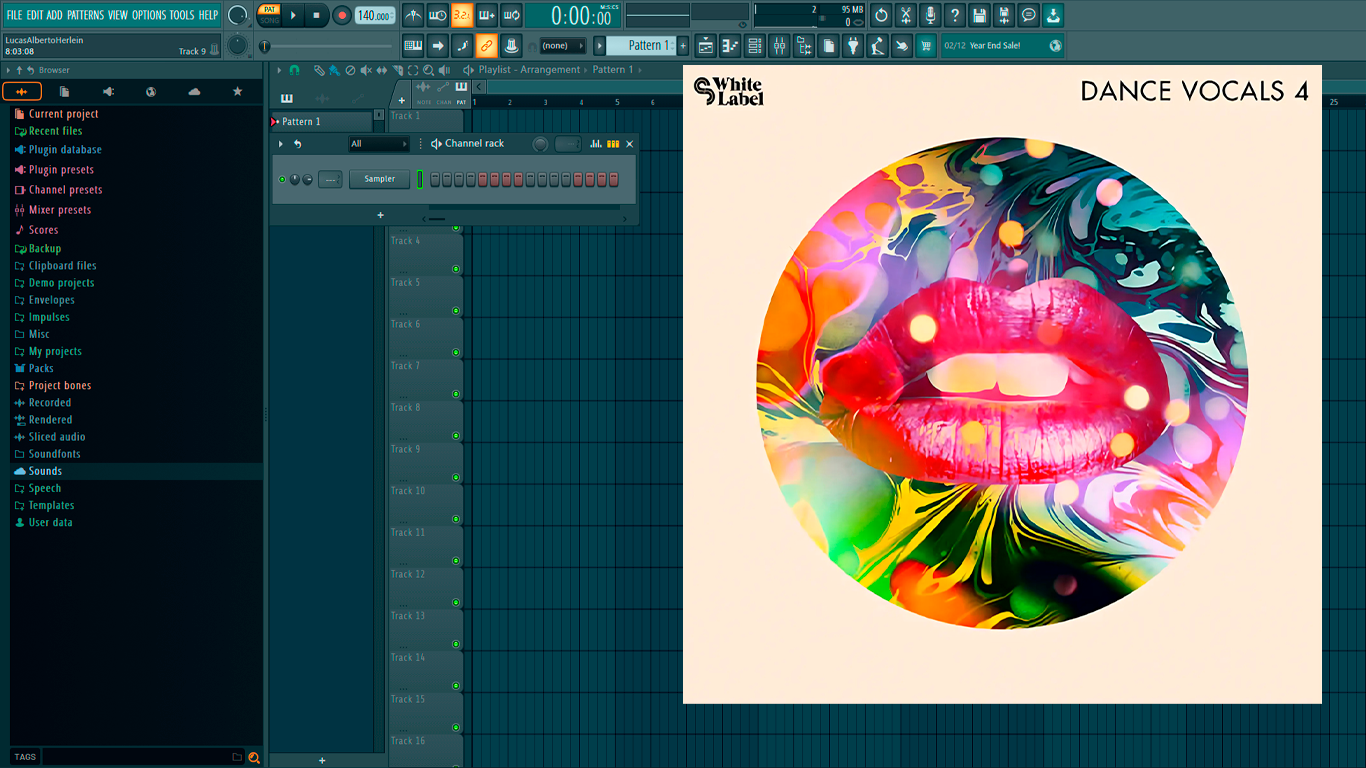
Task: Open the (none) snap dropdown
Action: [563, 45]
